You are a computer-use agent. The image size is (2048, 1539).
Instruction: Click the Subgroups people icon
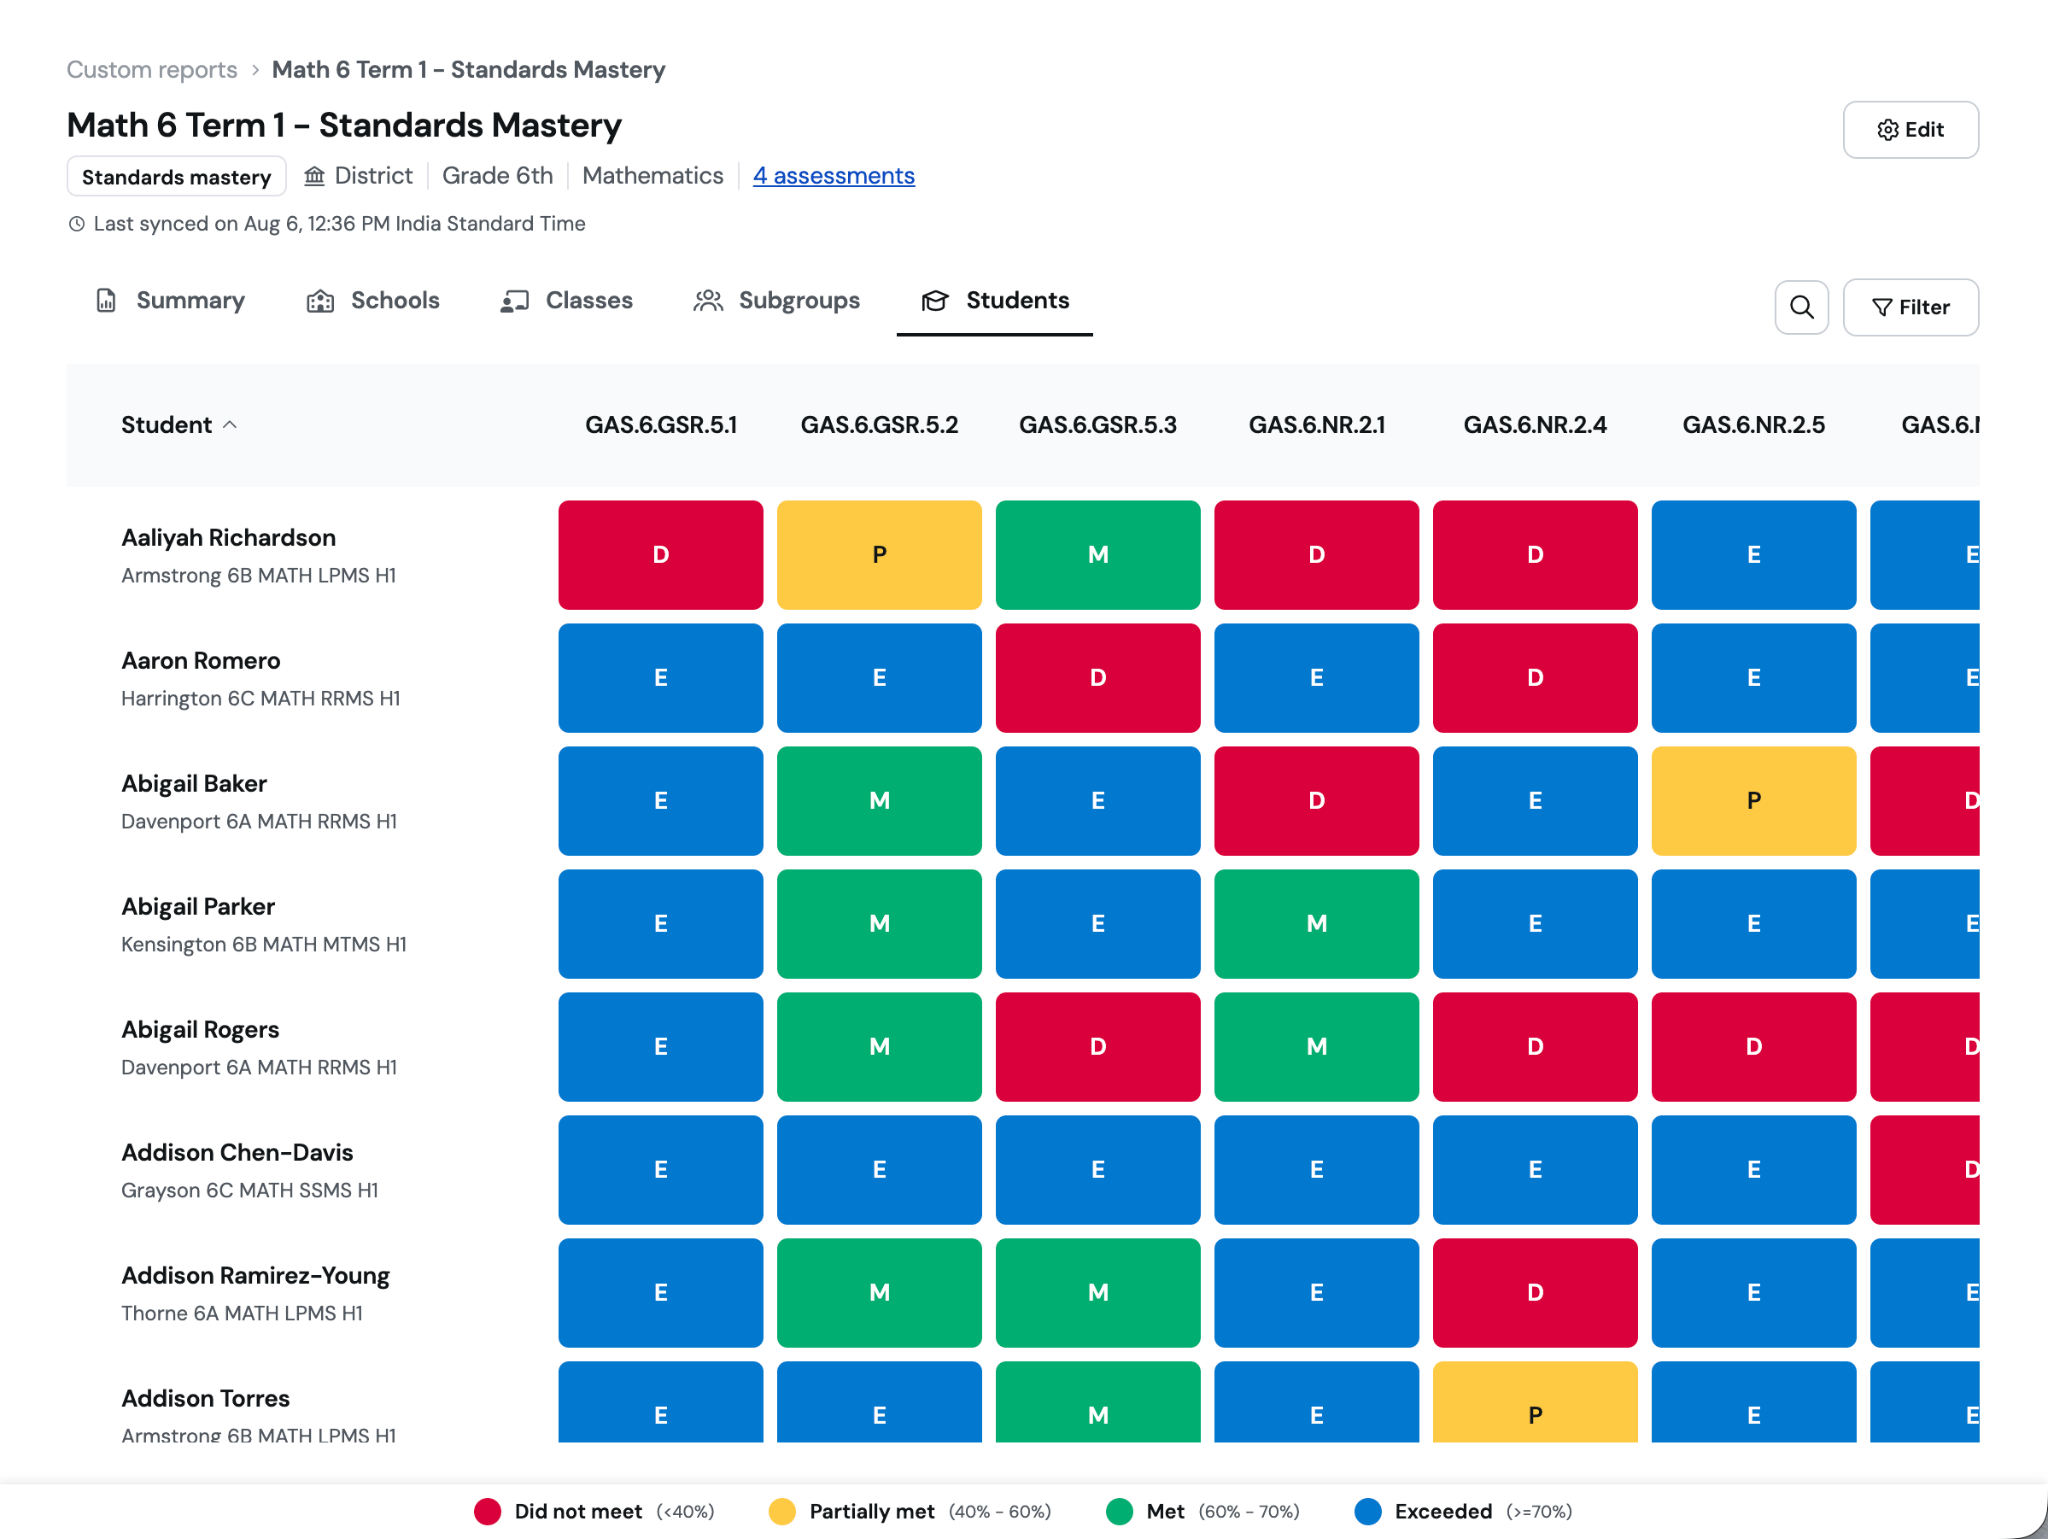click(708, 301)
